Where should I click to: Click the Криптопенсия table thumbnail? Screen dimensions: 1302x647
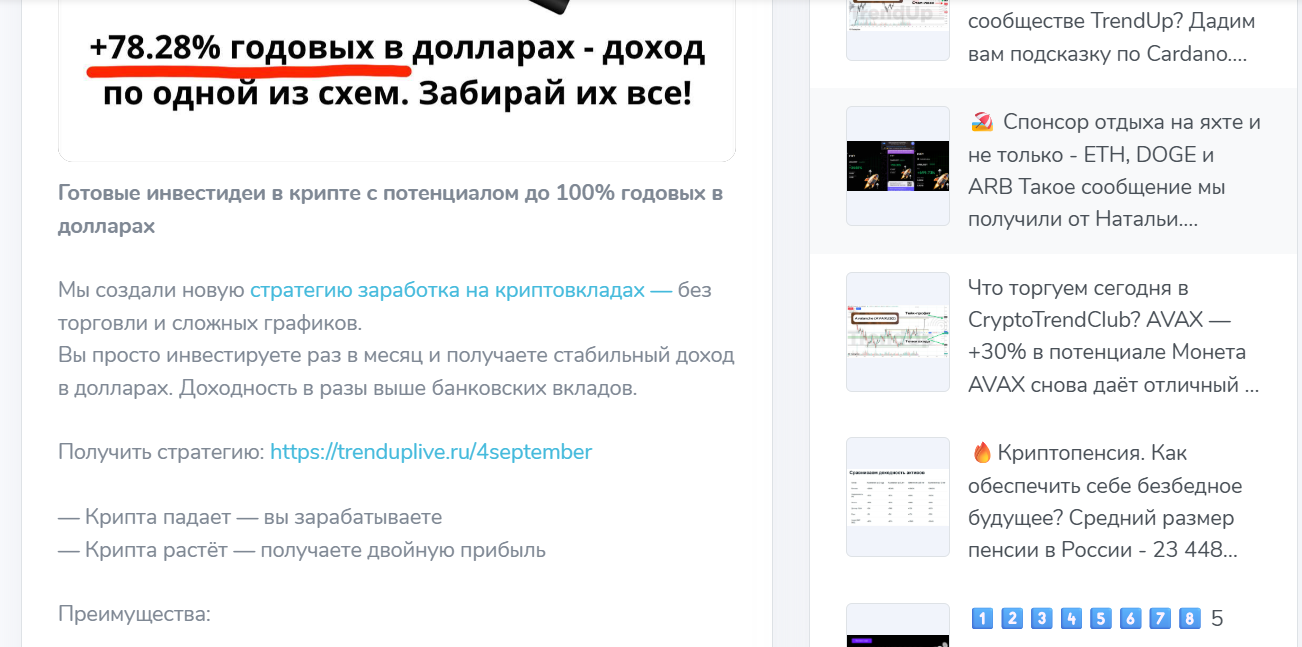point(897,496)
